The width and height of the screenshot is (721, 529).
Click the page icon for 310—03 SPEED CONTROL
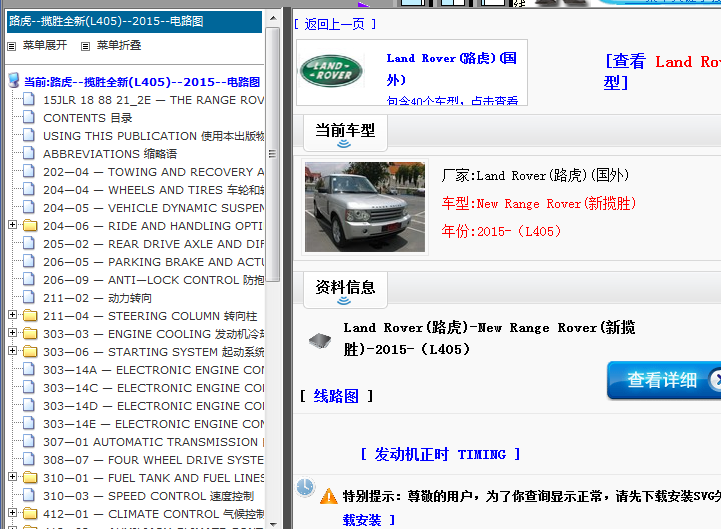pos(29,495)
